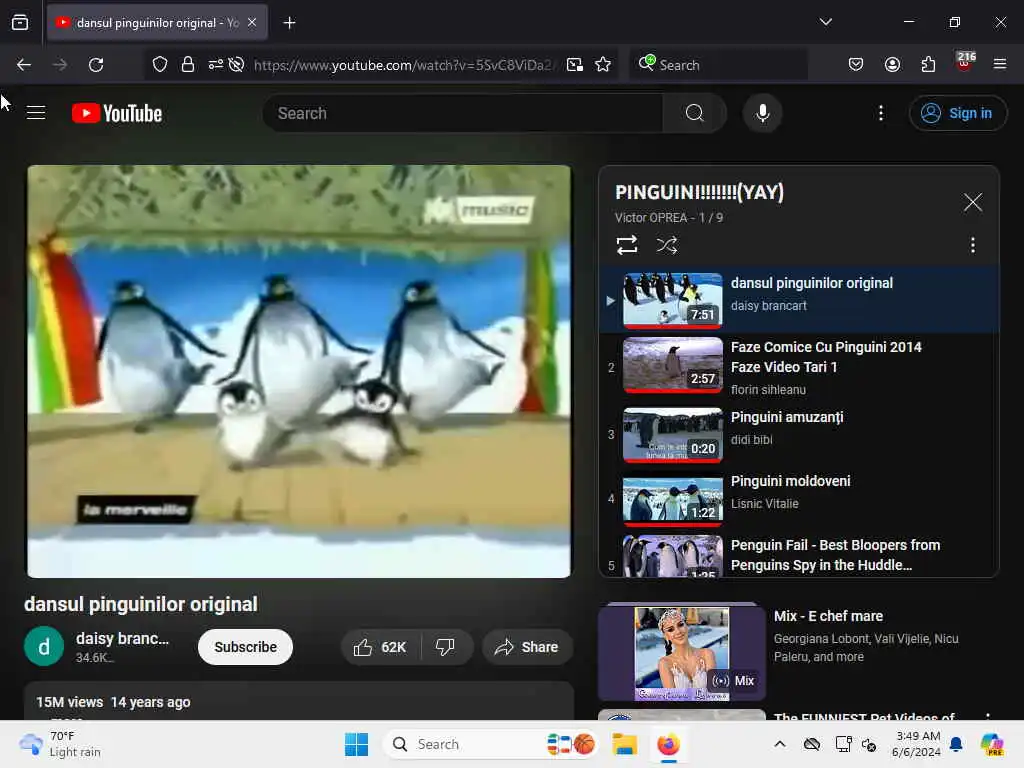Play 'Pinguini amuzanți' playlist item
1024x768 pixels.
click(x=799, y=434)
